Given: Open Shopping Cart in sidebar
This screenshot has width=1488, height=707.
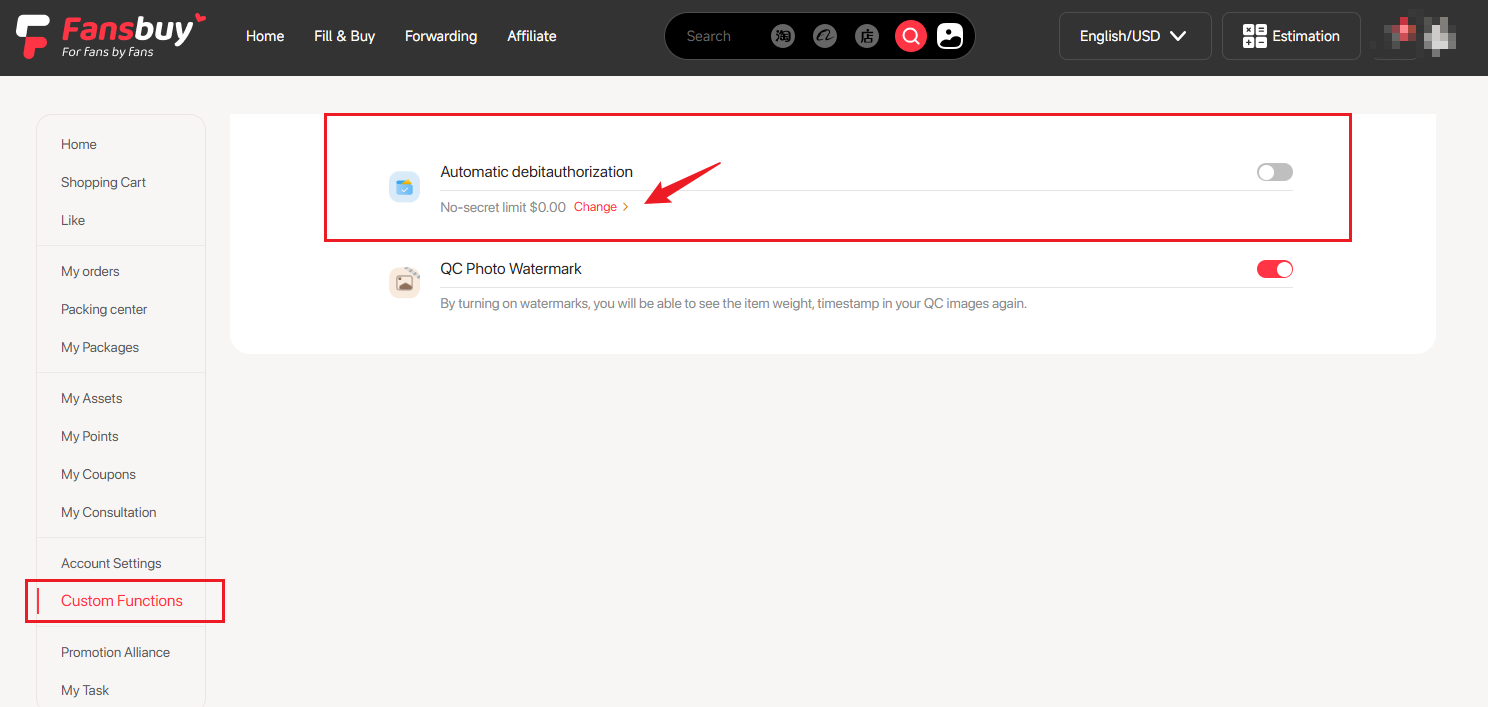Looking at the screenshot, I should 103,182.
